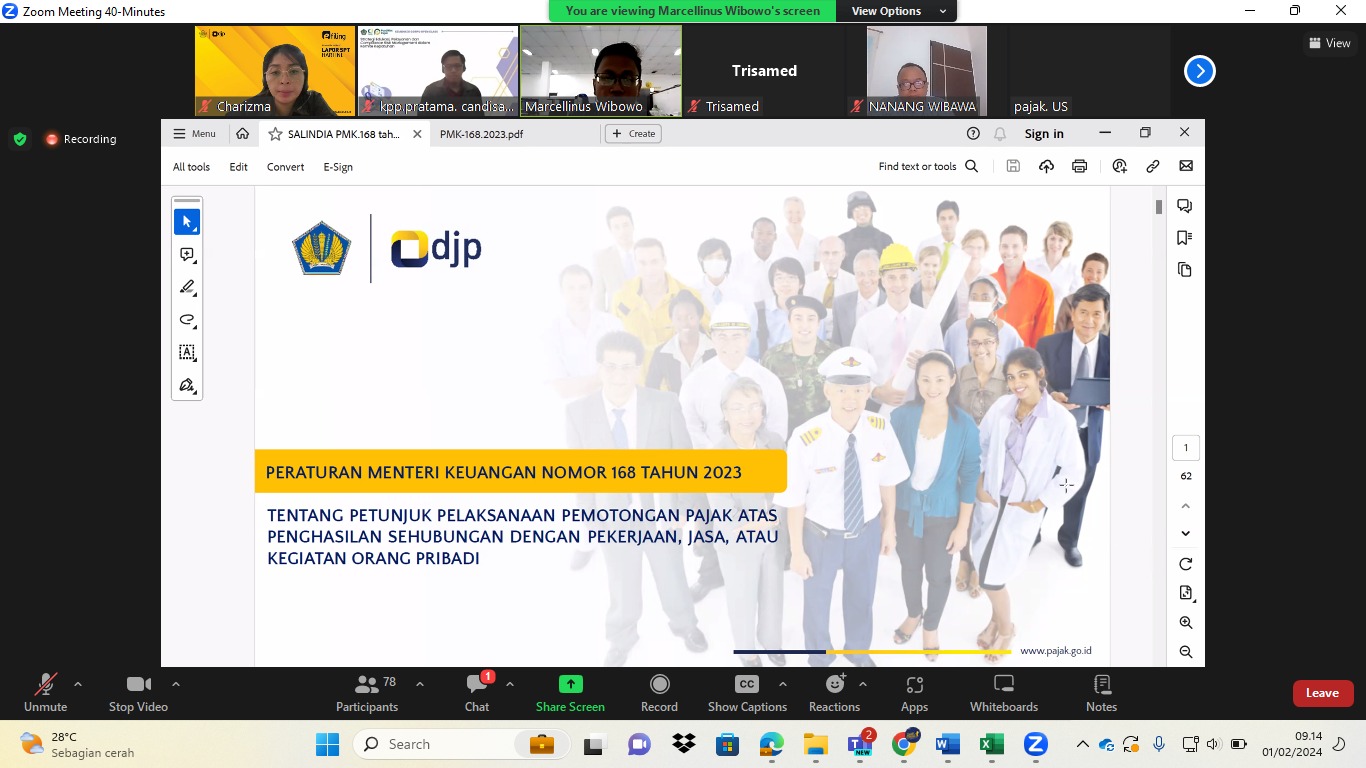
Task: Click the green encryption shield icon
Action: pyautogui.click(x=20, y=139)
